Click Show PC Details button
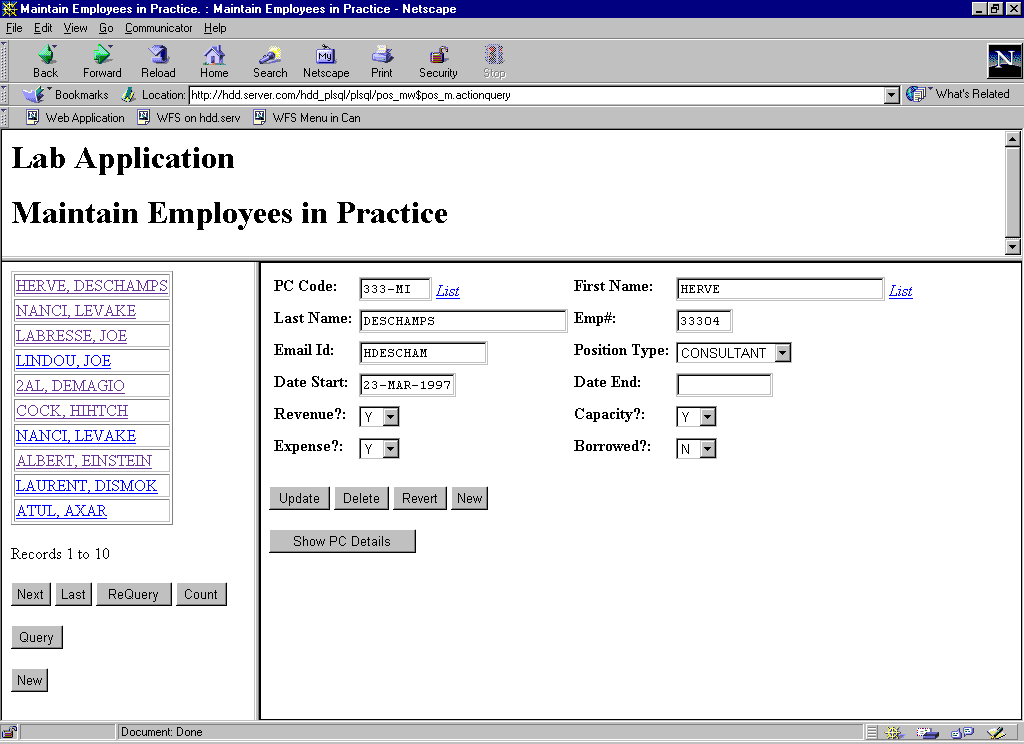The width and height of the screenshot is (1024, 744). point(342,541)
